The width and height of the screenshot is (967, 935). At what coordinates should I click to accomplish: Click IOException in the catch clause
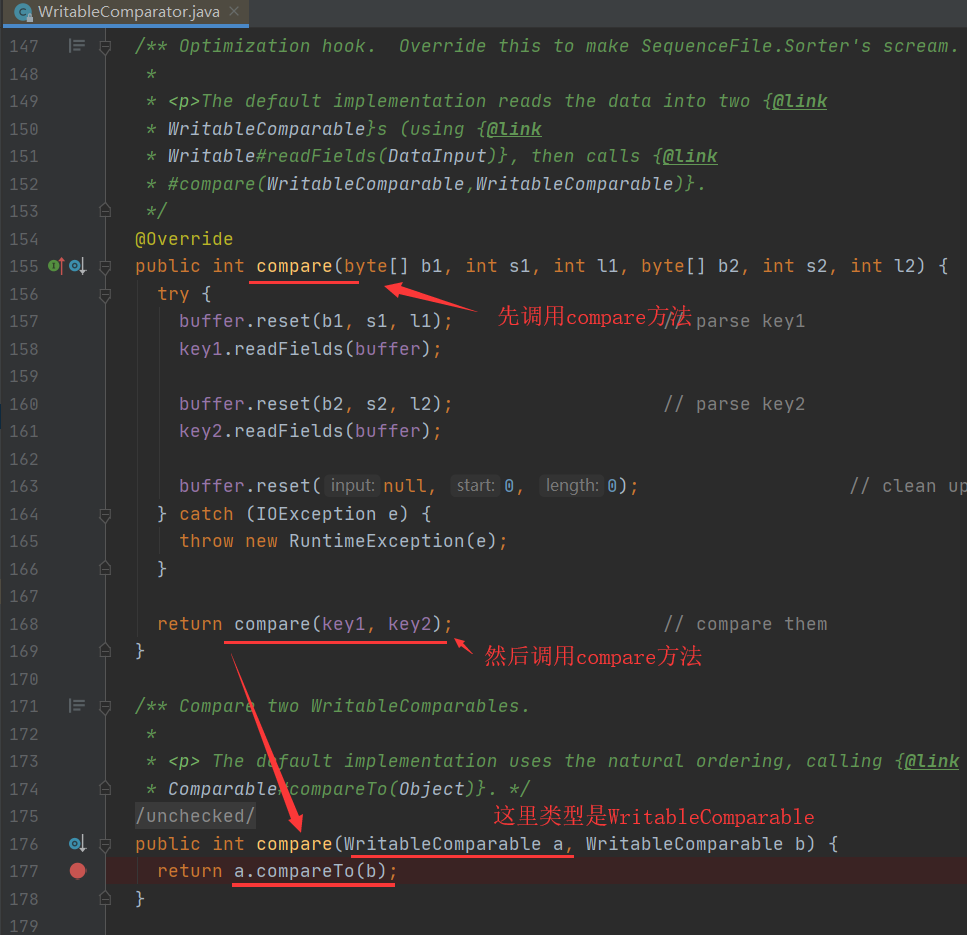pos(316,514)
